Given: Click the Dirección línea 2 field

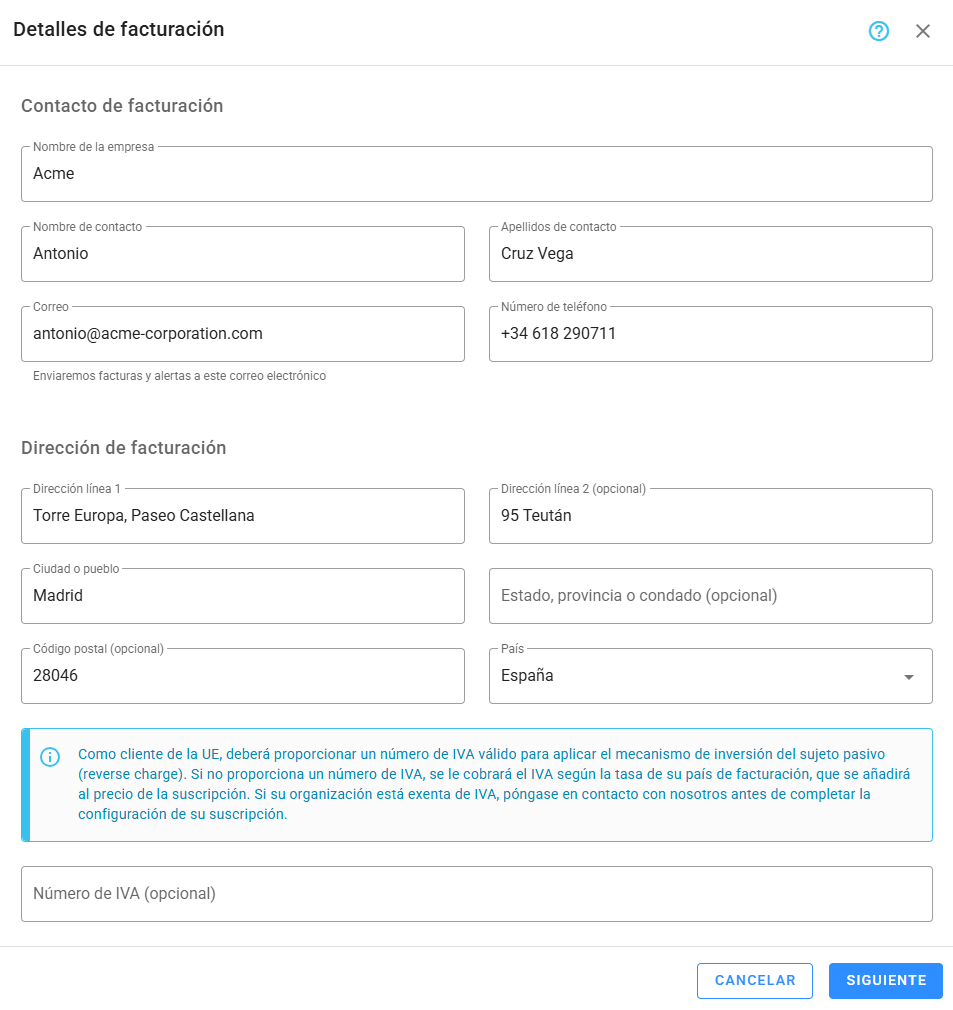Looking at the screenshot, I should pyautogui.click(x=711, y=516).
